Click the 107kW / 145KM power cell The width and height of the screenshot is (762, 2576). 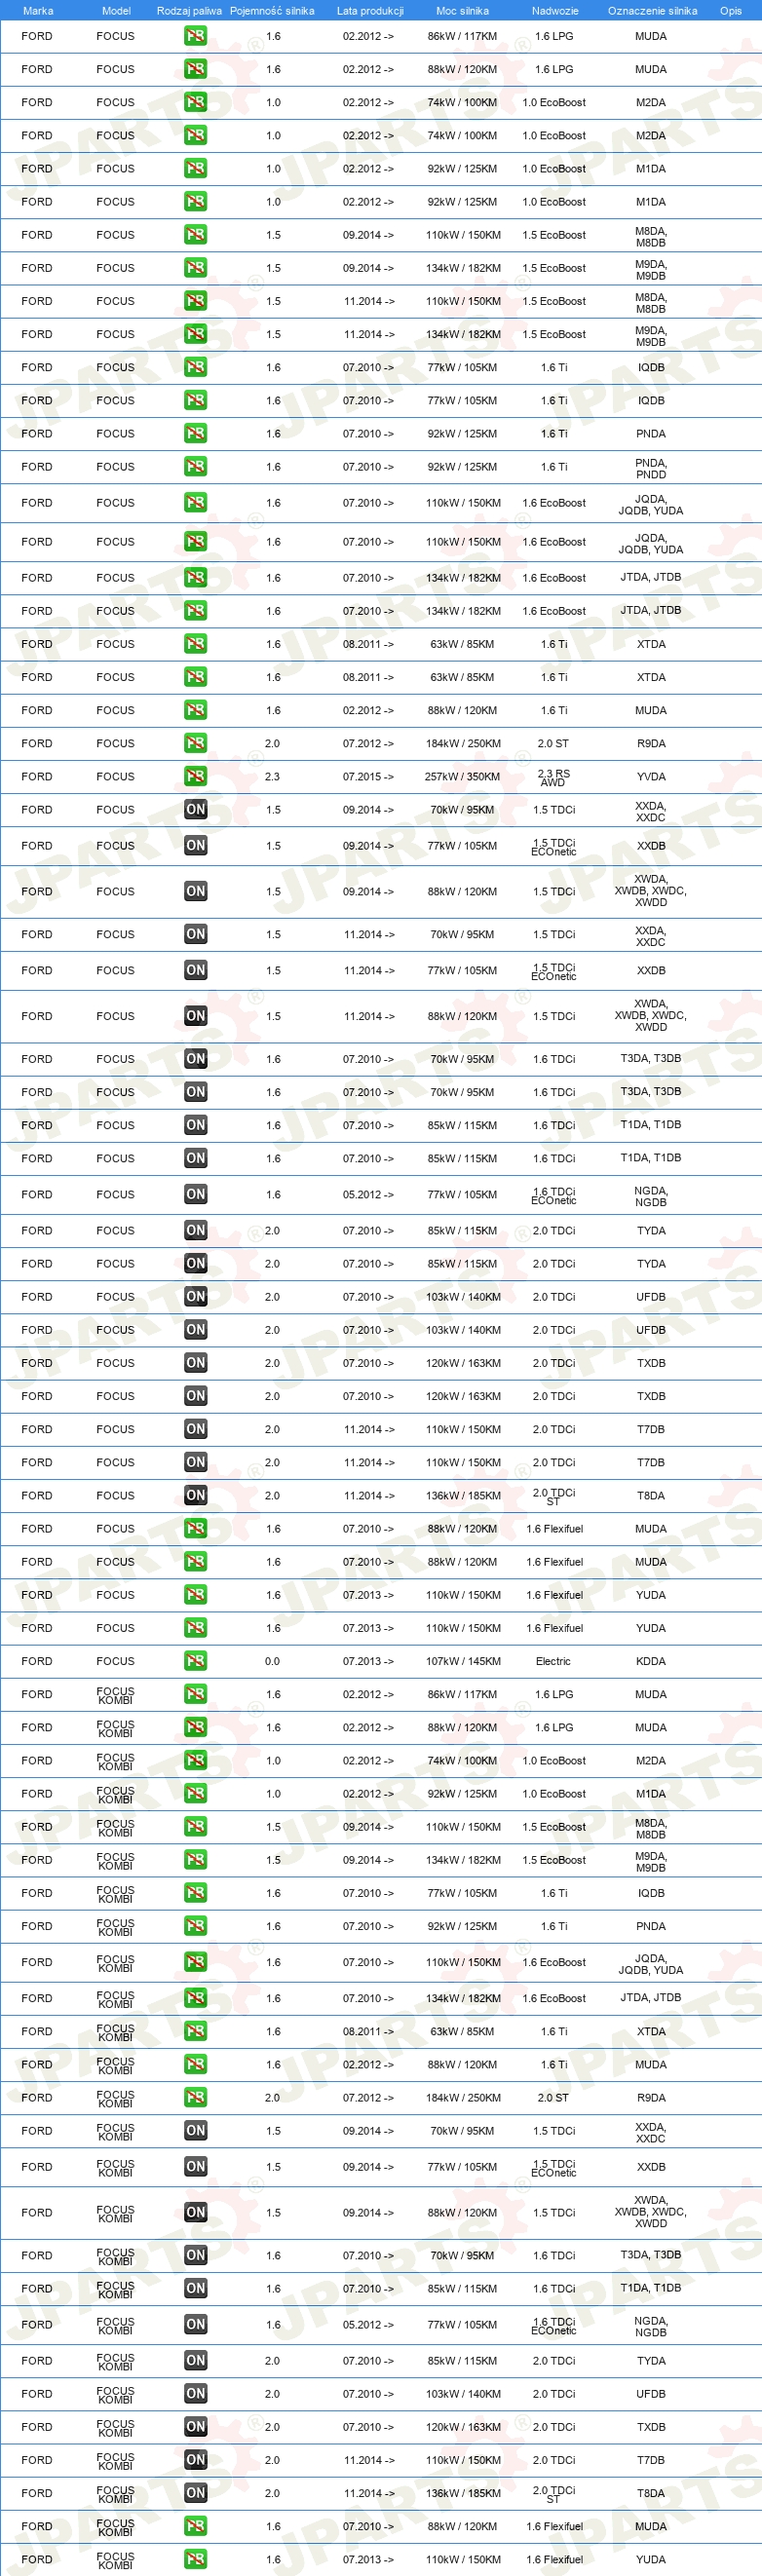point(462,1661)
